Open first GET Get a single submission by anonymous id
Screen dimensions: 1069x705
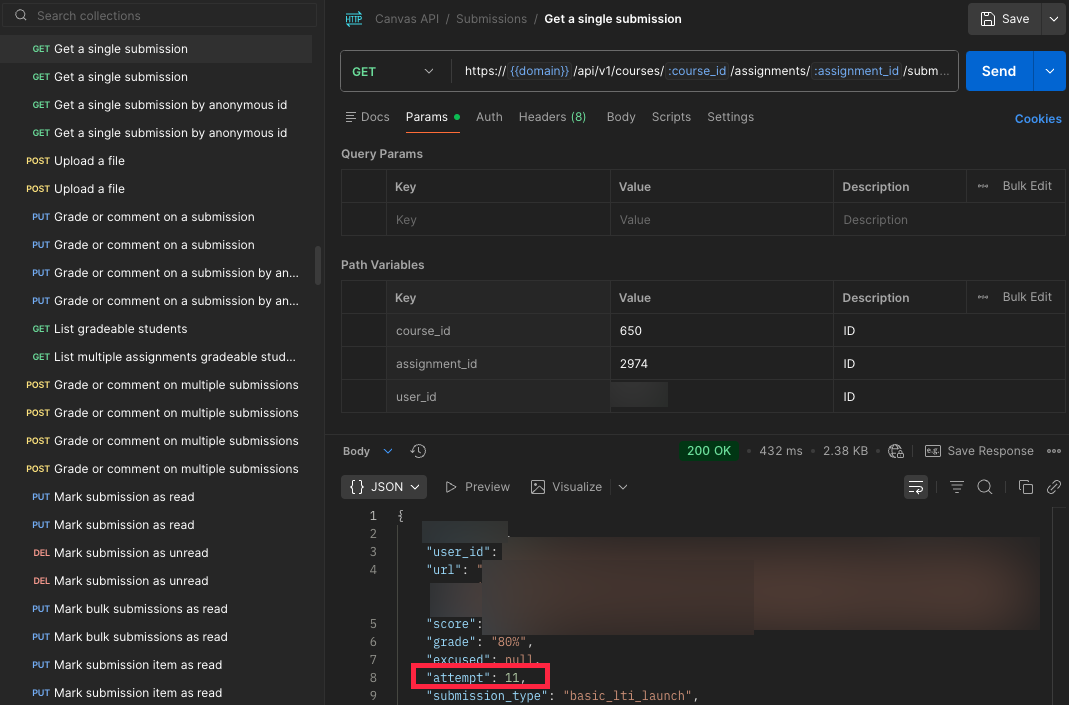click(x=156, y=105)
